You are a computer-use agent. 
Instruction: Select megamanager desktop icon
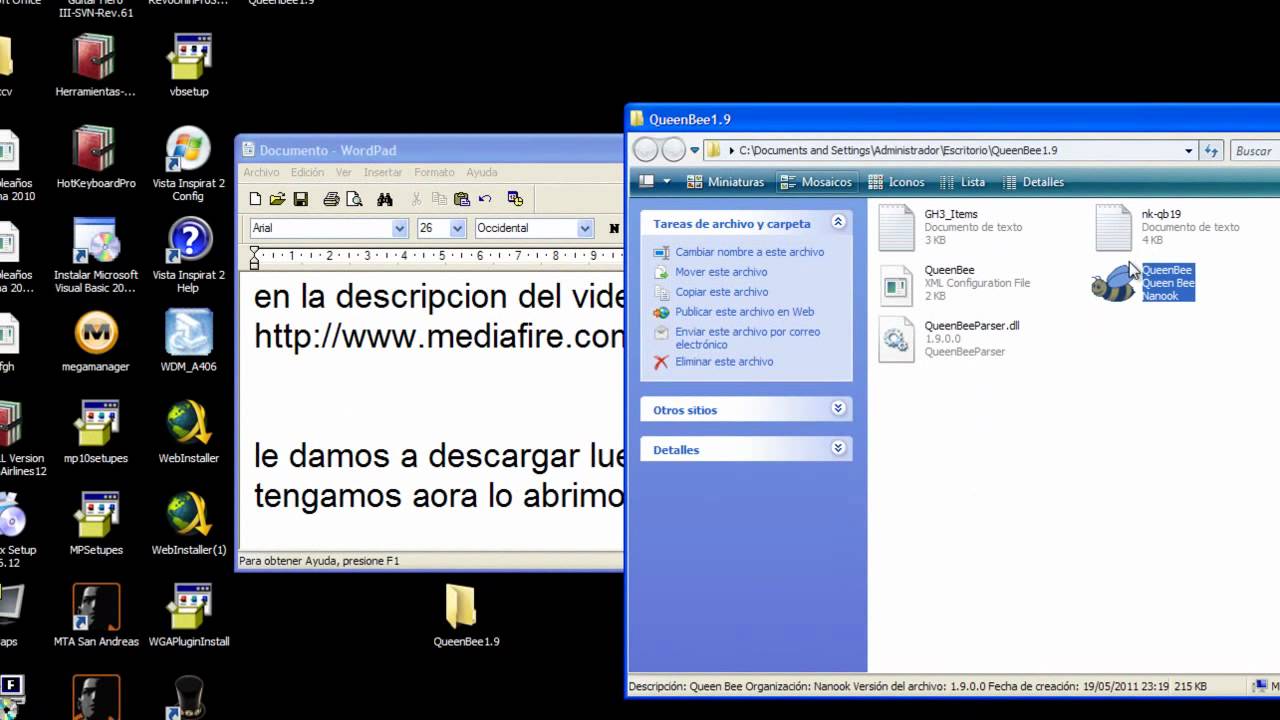(96, 341)
